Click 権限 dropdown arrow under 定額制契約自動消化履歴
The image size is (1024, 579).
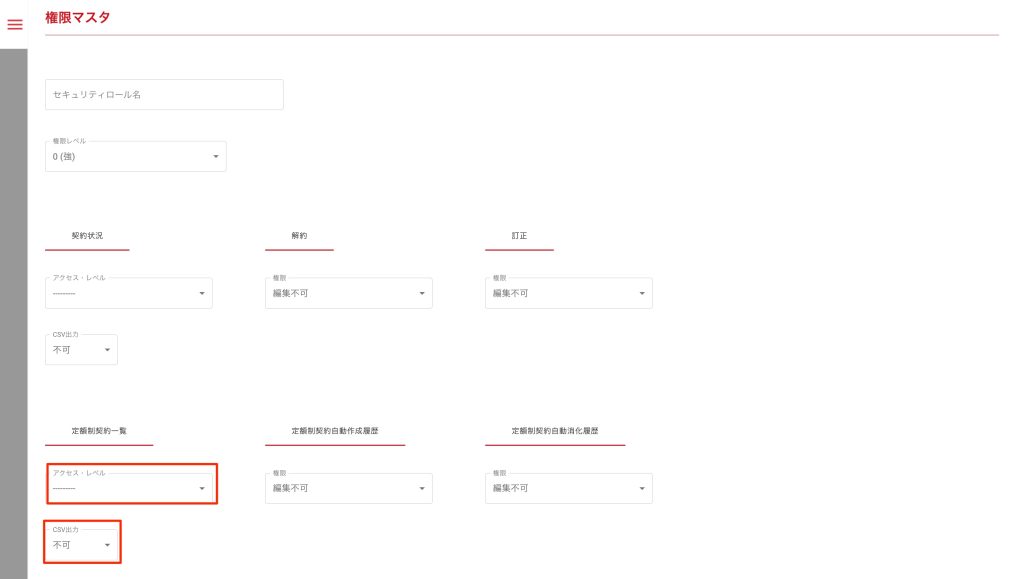(642, 488)
